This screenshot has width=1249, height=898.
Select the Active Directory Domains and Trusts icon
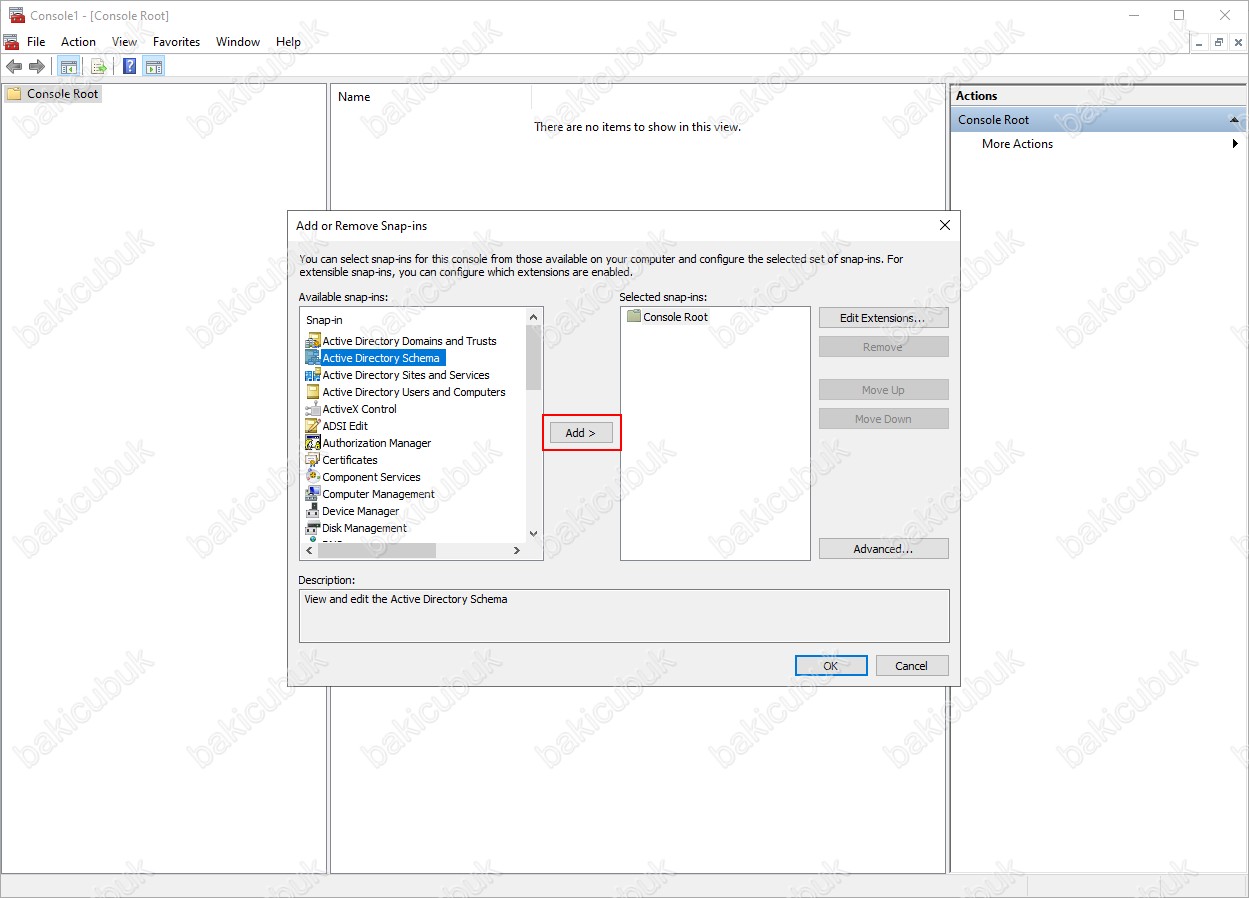tap(313, 341)
